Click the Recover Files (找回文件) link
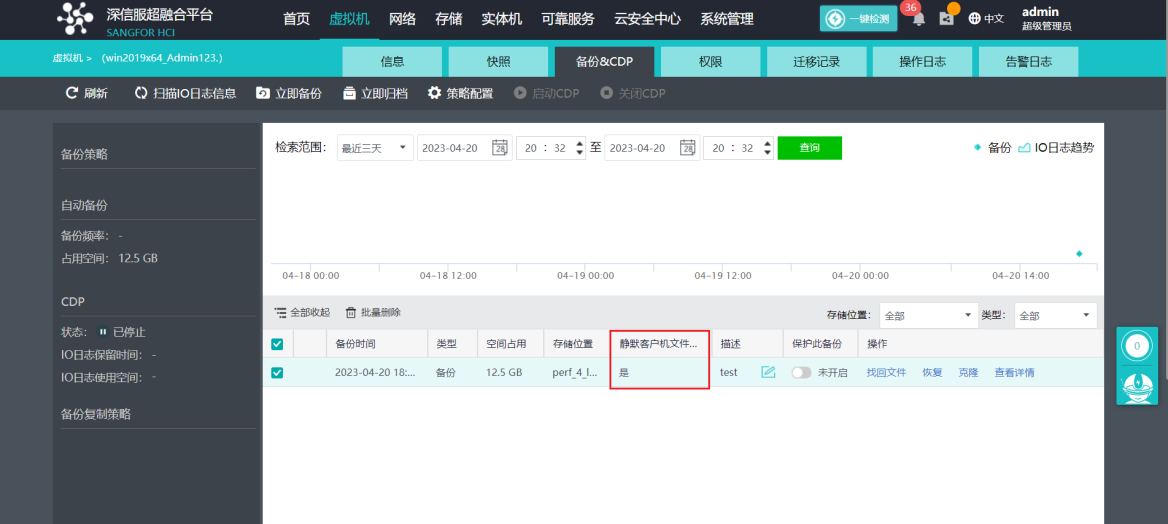The height and width of the screenshot is (524, 1168). click(x=886, y=372)
